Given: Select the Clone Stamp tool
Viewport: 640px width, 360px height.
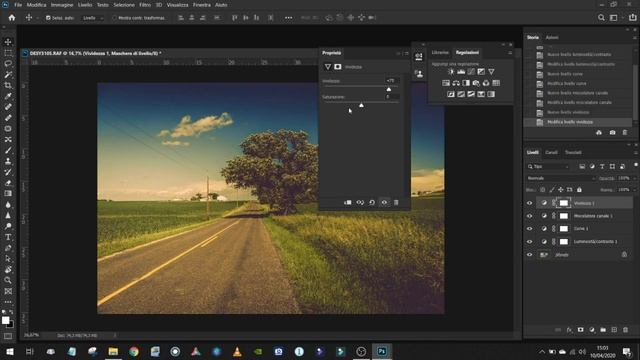Looking at the screenshot, I should [x=8, y=161].
